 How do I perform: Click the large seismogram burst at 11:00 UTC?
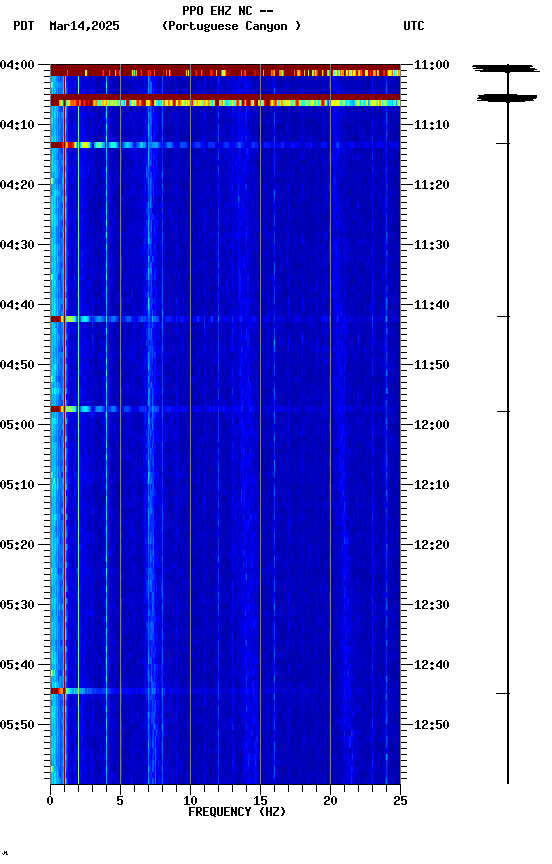[506, 69]
